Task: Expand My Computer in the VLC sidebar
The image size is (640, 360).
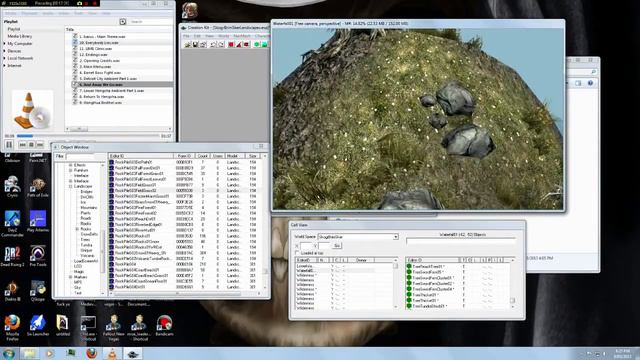Action: coord(5,44)
